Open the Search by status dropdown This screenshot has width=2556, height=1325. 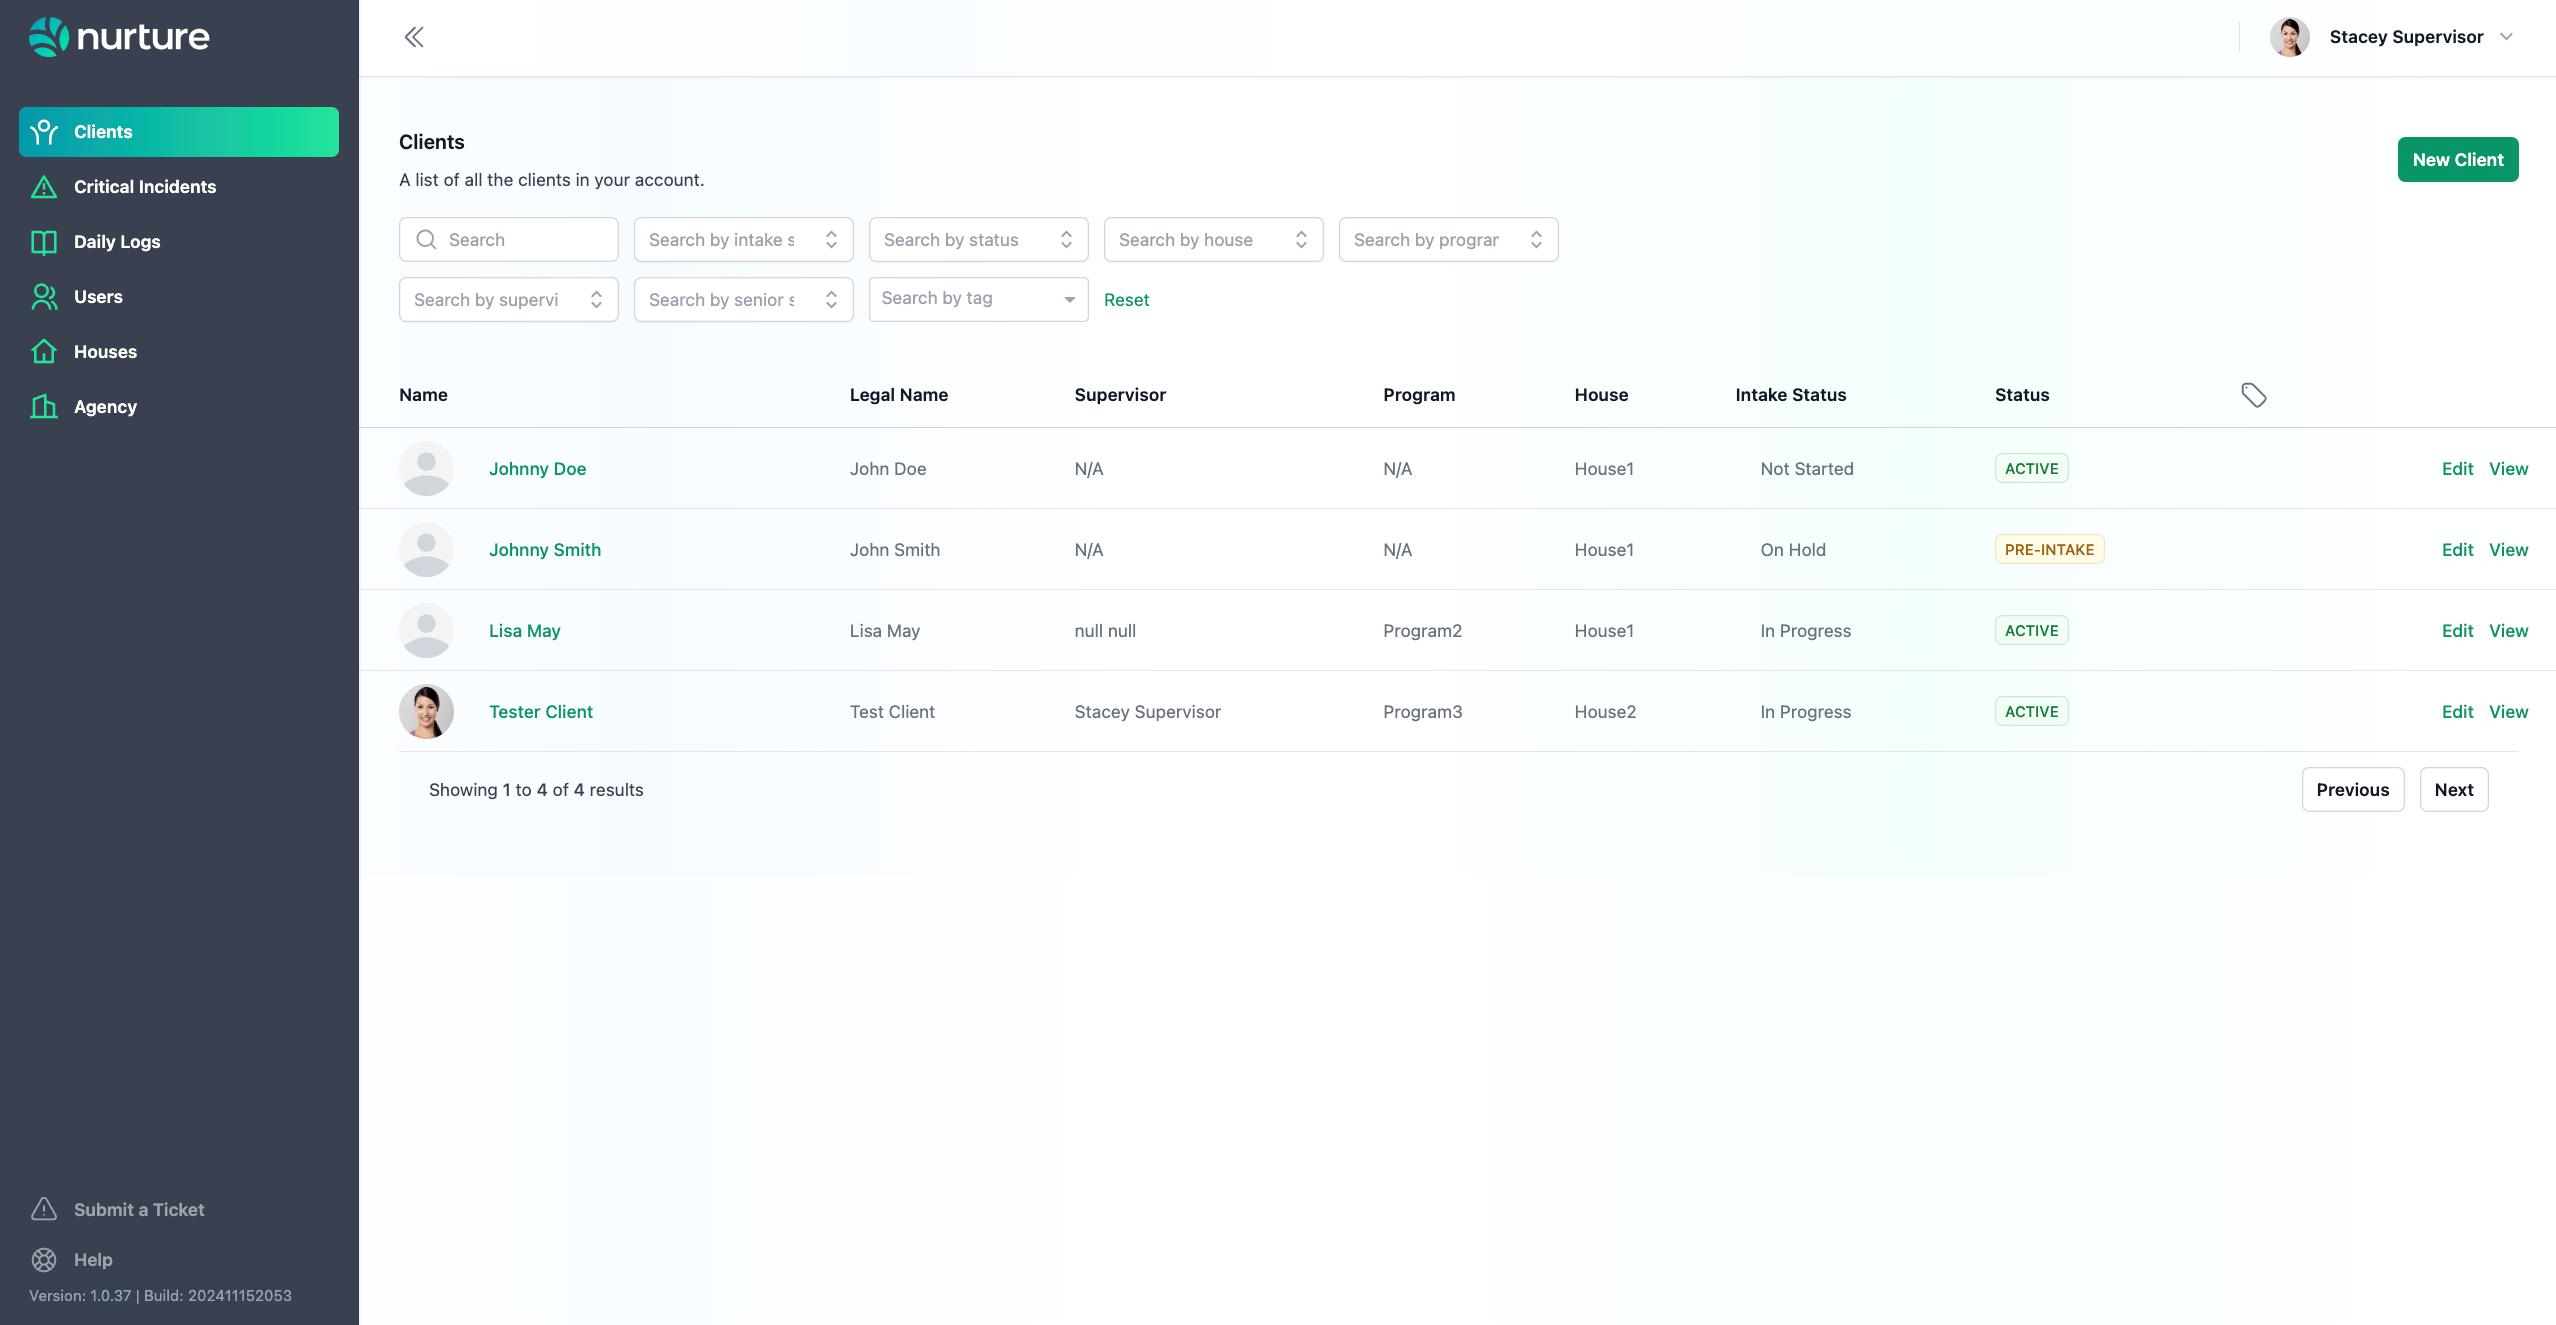(x=977, y=240)
